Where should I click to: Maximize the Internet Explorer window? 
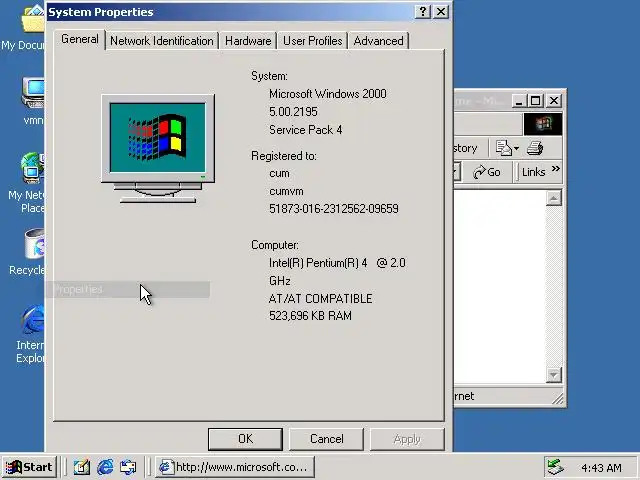[536, 100]
